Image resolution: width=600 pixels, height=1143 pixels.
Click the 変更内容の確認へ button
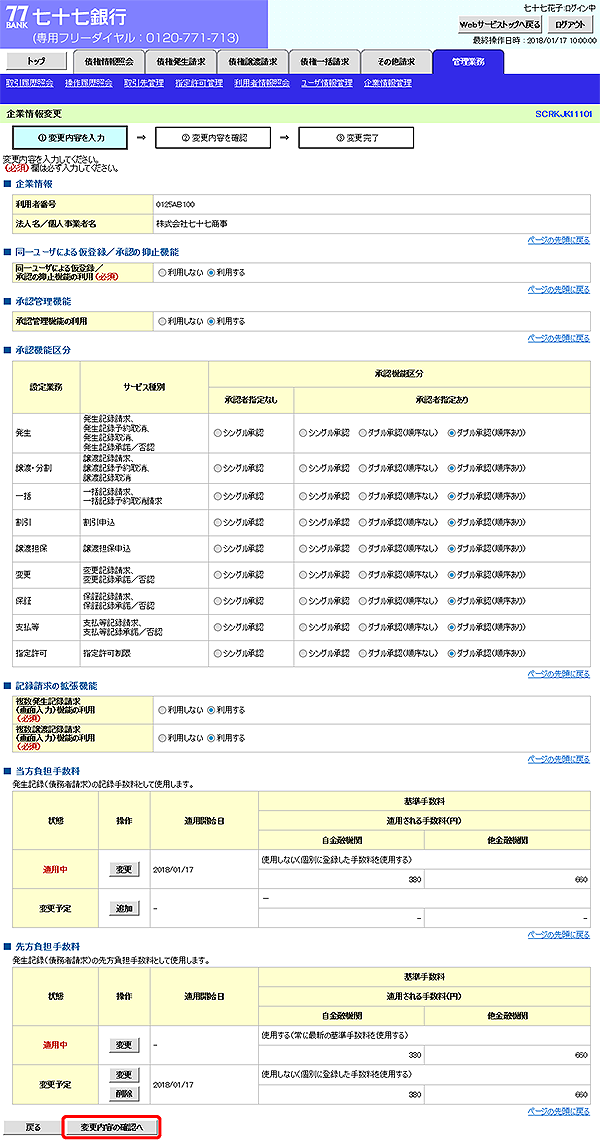click(x=112, y=1126)
